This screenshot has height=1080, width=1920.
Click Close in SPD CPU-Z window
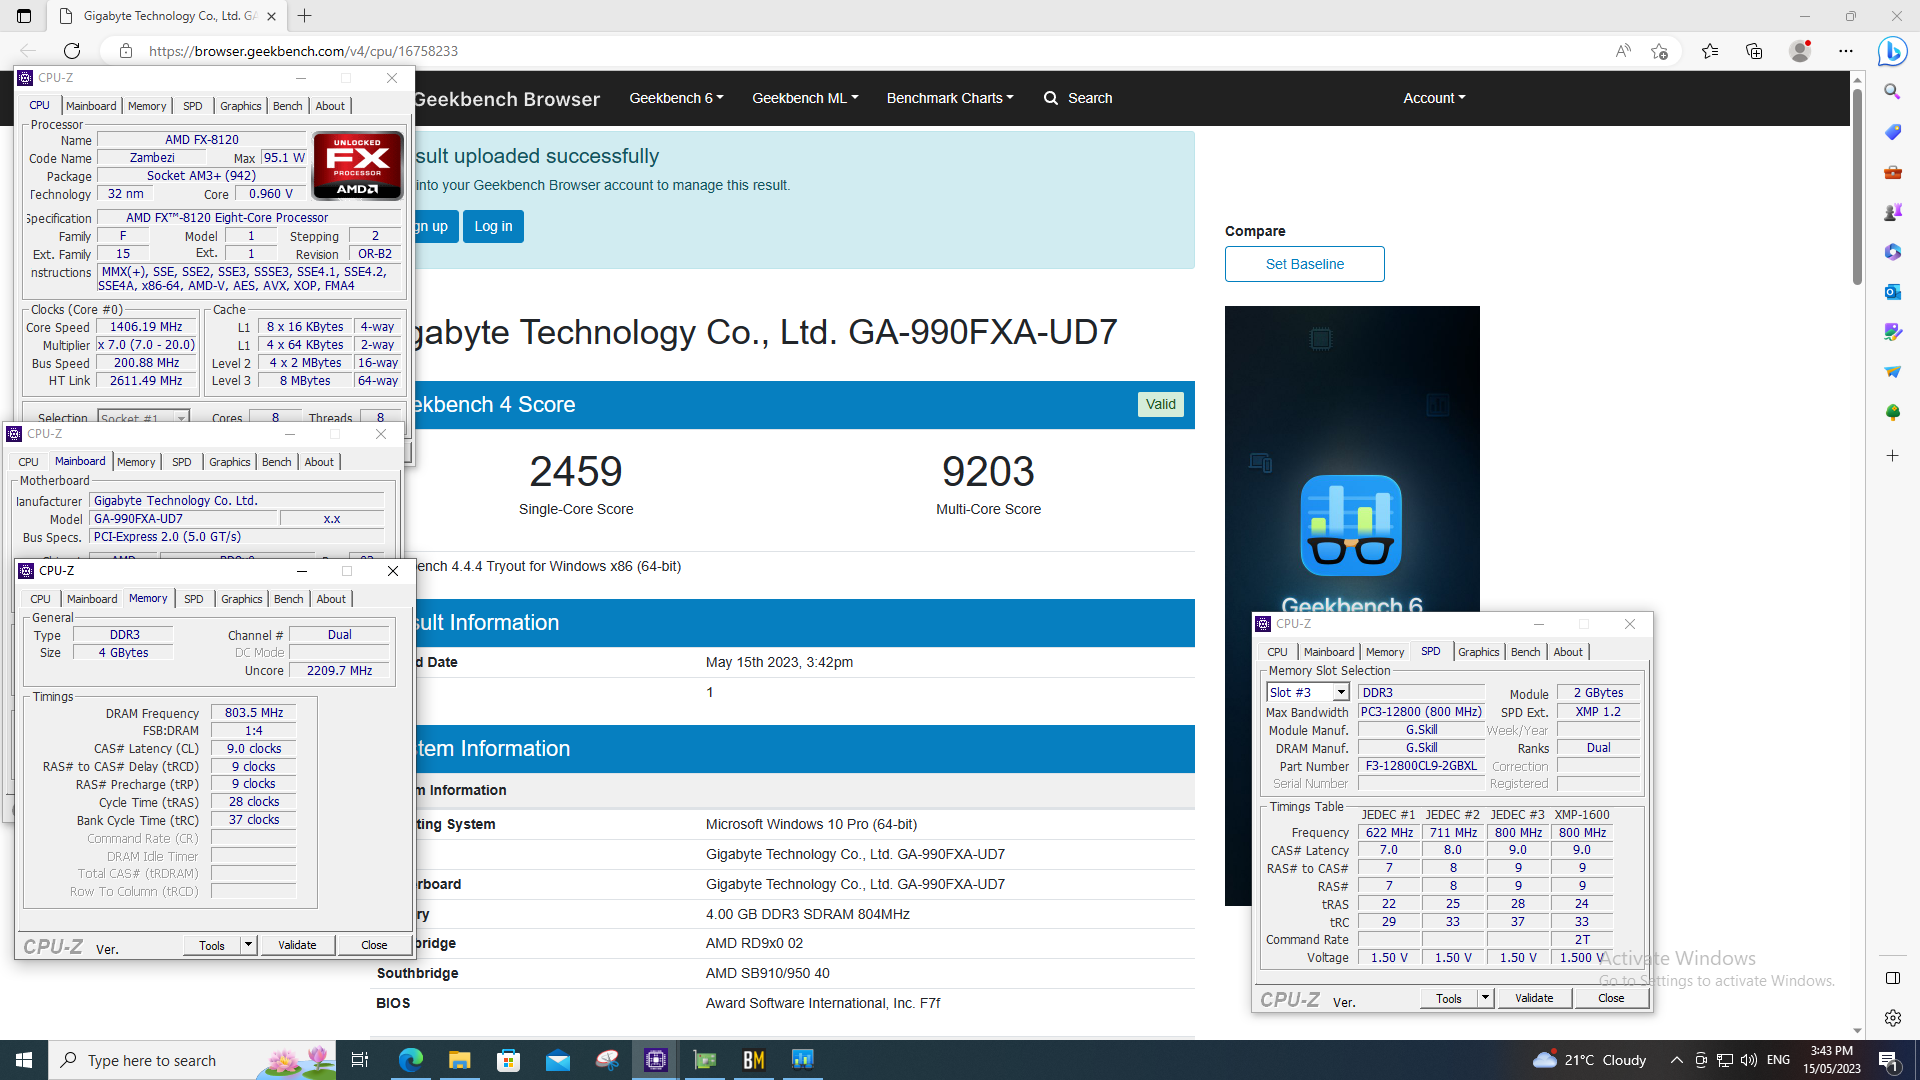(1611, 998)
